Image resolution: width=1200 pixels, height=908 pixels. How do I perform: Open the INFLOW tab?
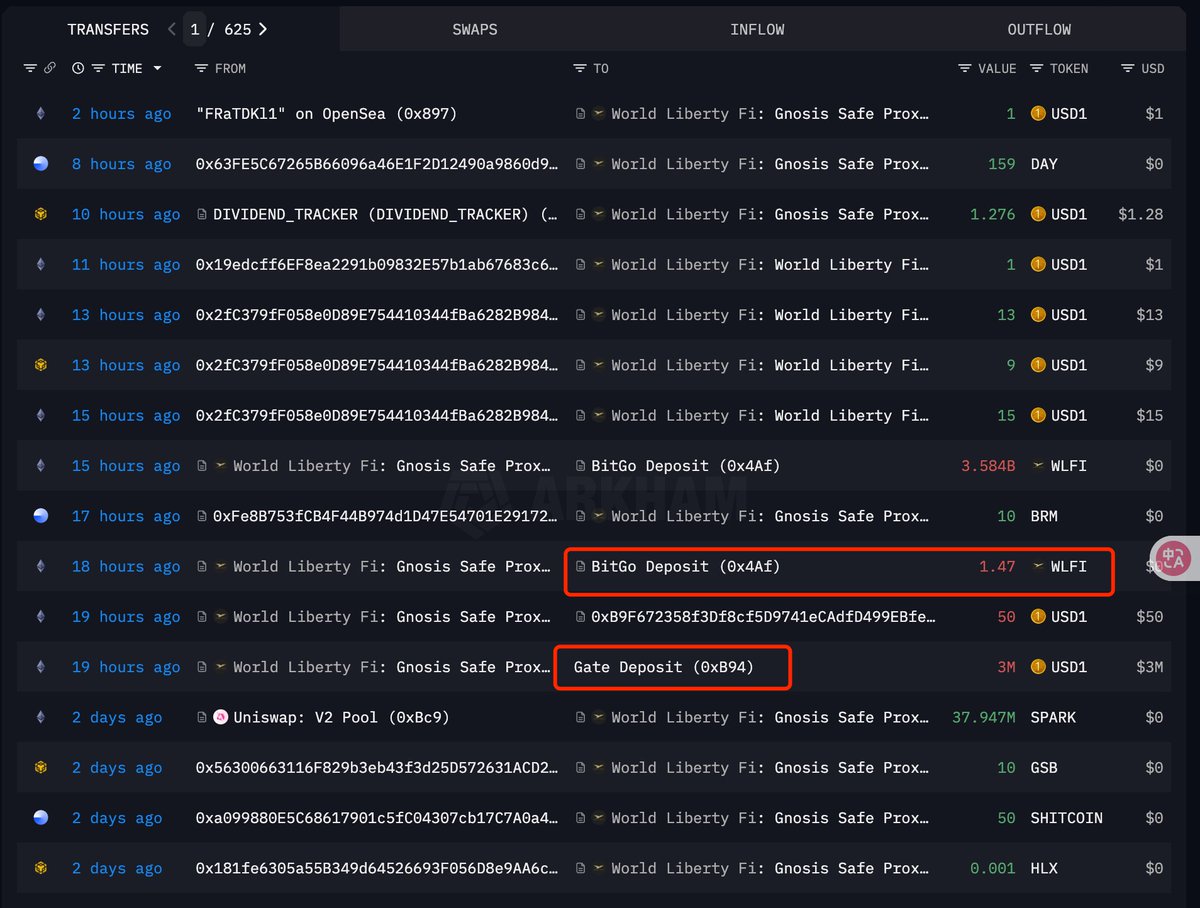(757, 29)
